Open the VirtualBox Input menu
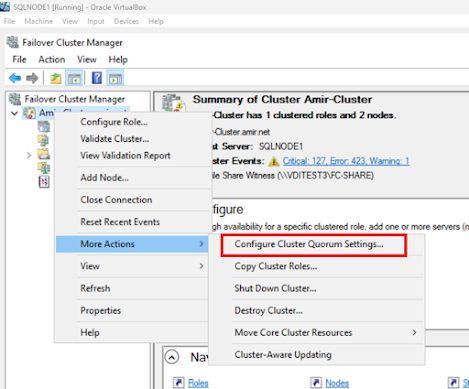 (x=96, y=21)
